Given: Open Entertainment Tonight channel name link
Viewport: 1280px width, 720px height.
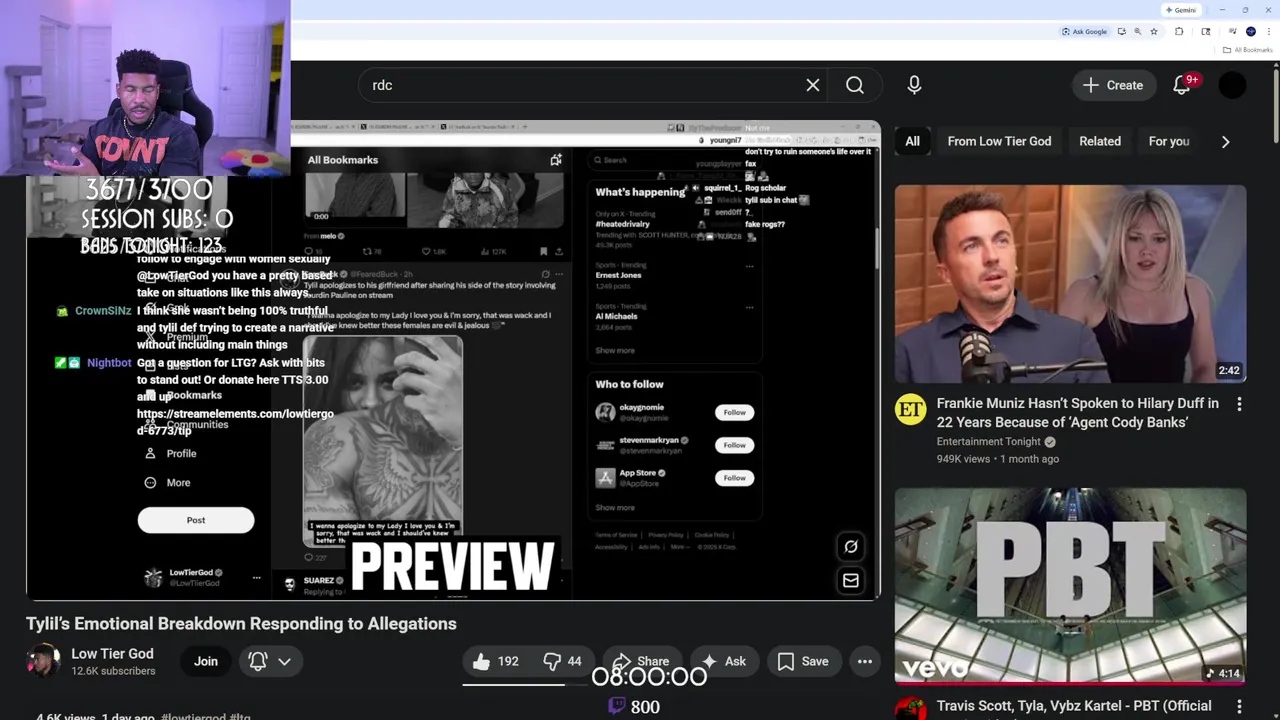Looking at the screenshot, I should point(987,441).
